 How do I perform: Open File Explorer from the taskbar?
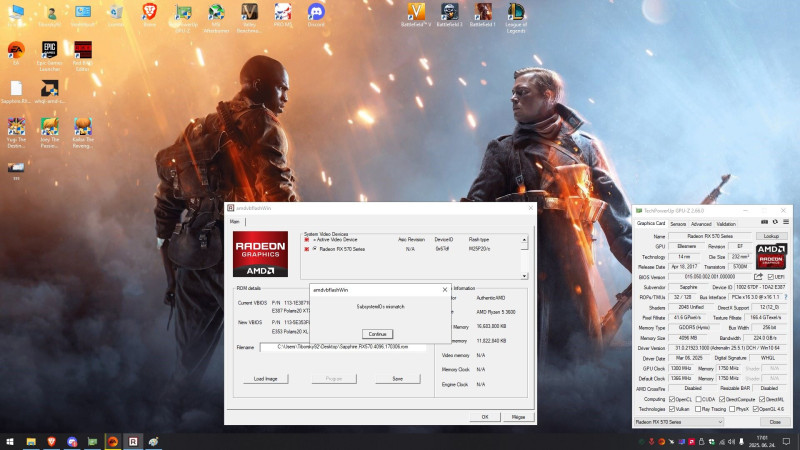coord(31,441)
